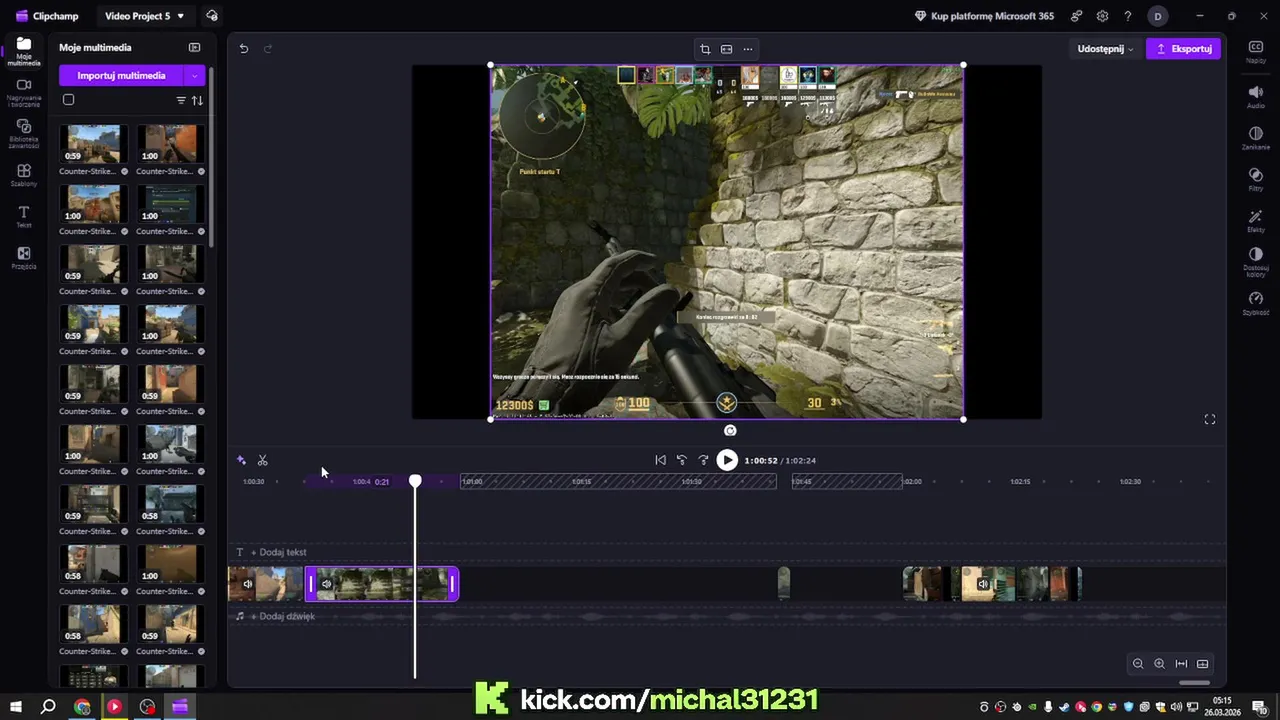Select the crop tool above the preview
The image size is (1280, 720).
[705, 49]
